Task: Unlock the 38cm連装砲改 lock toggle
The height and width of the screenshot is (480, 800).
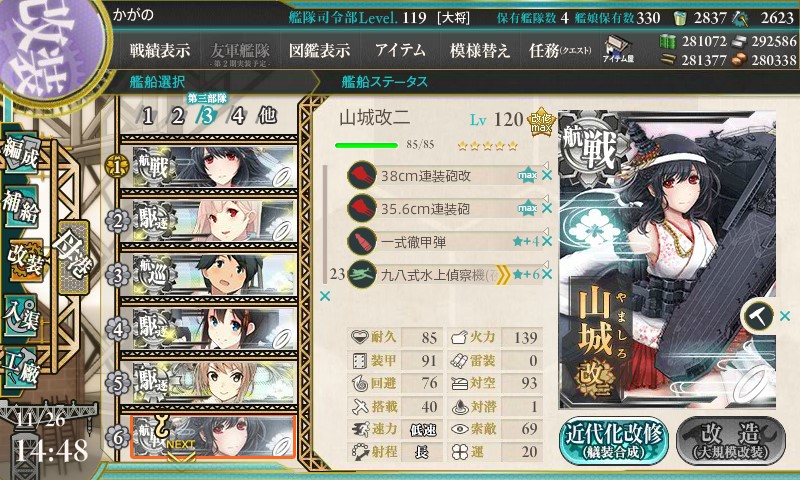Action: pyautogui.click(x=545, y=165)
